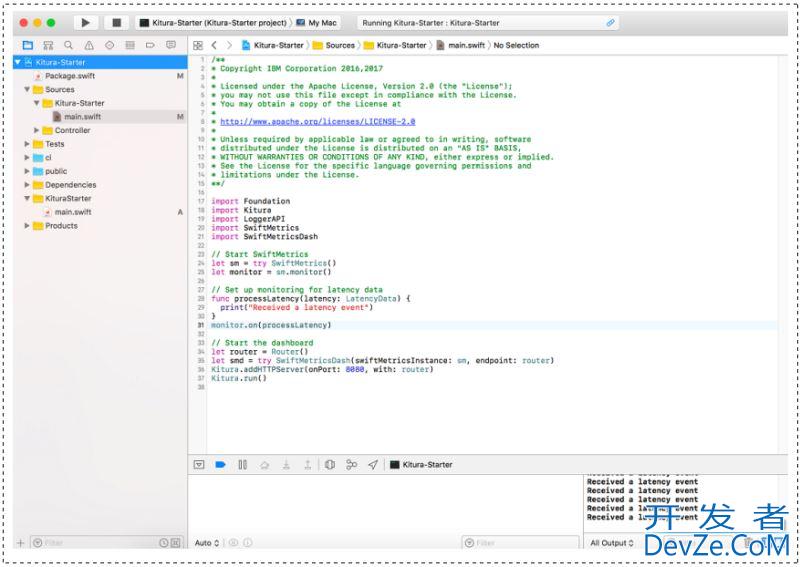800x567 pixels.
Task: Click the variable info icon near Auto
Action: tap(247, 543)
